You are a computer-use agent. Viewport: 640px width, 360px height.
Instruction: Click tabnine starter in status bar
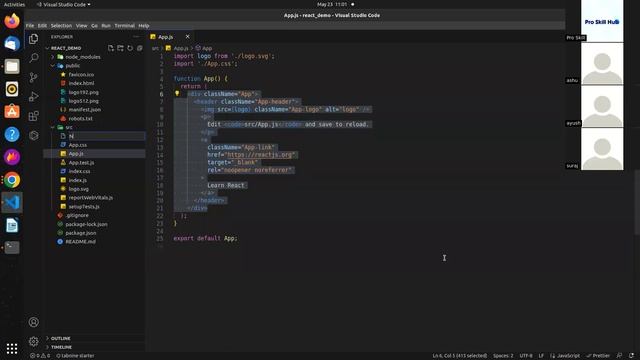point(75,356)
